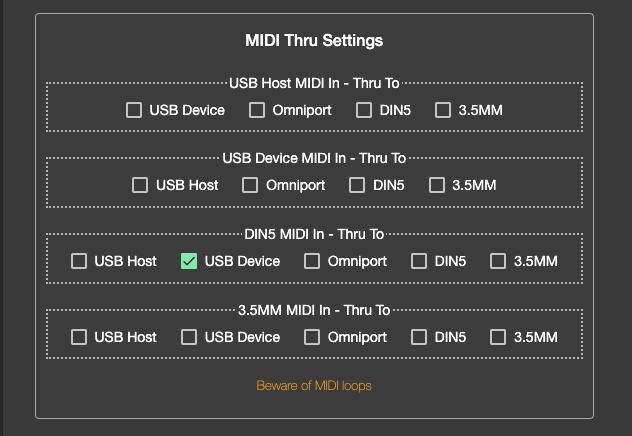632x436 pixels.
Task: Click the Beware of MIDI loops warning
Action: tap(314, 385)
